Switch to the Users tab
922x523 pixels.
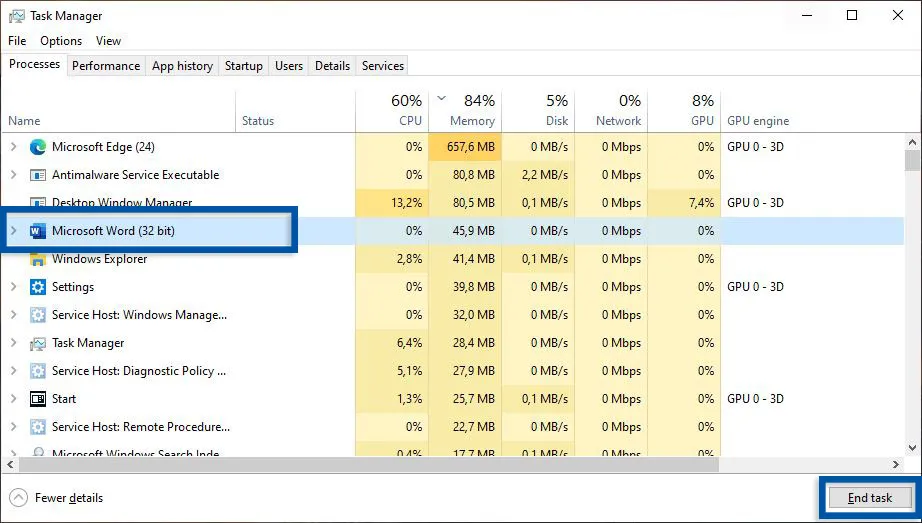pos(289,66)
